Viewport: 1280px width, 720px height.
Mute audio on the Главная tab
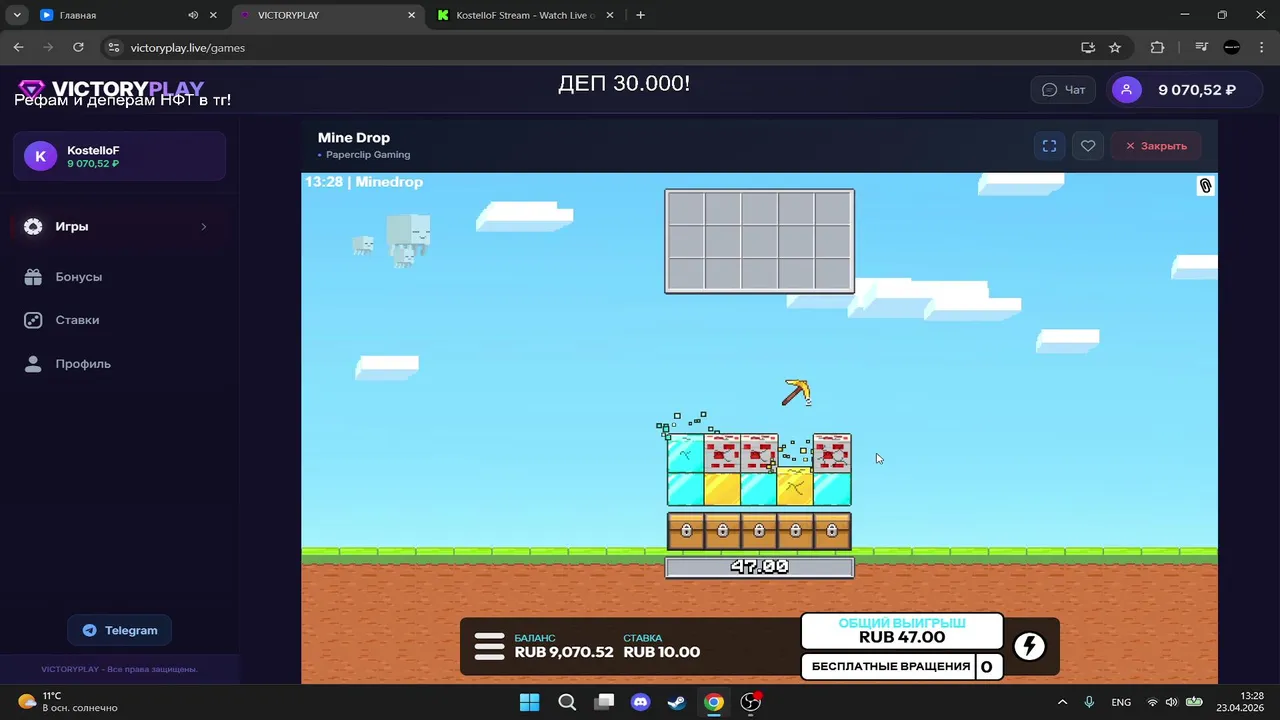click(x=193, y=15)
